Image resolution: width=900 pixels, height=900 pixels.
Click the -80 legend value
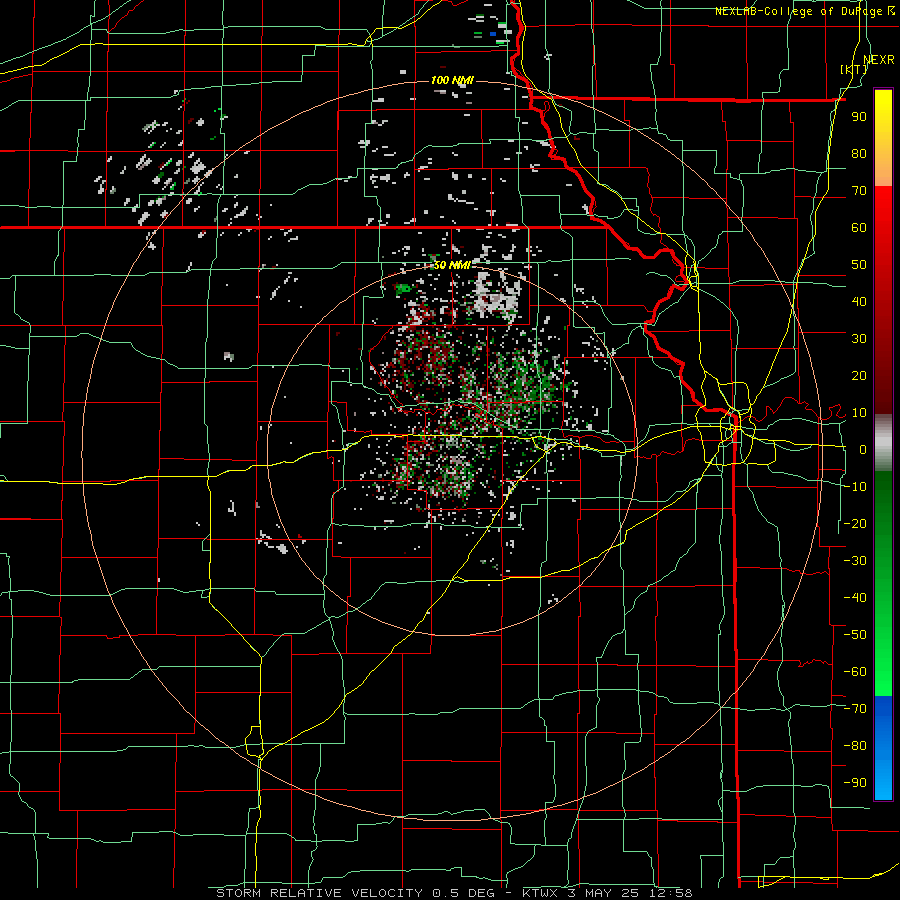click(x=855, y=746)
